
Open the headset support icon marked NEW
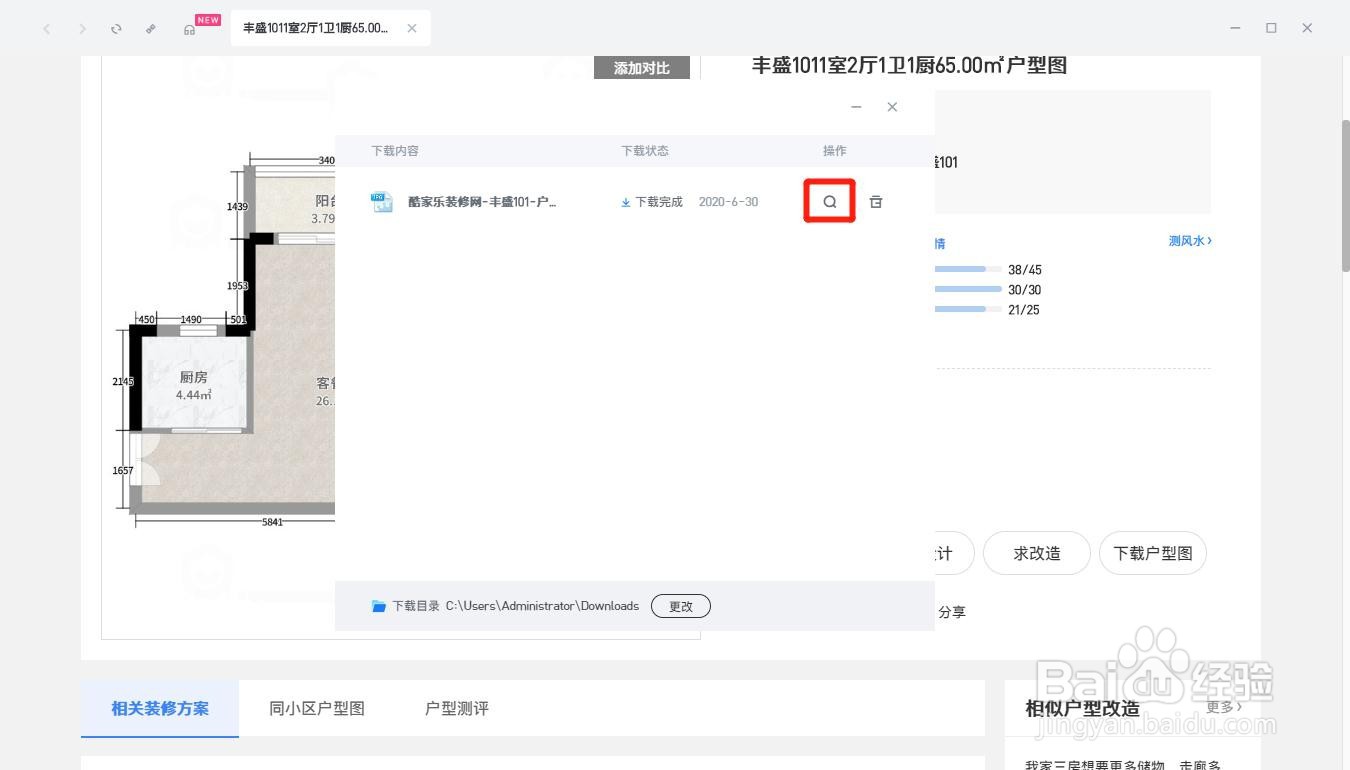189,29
